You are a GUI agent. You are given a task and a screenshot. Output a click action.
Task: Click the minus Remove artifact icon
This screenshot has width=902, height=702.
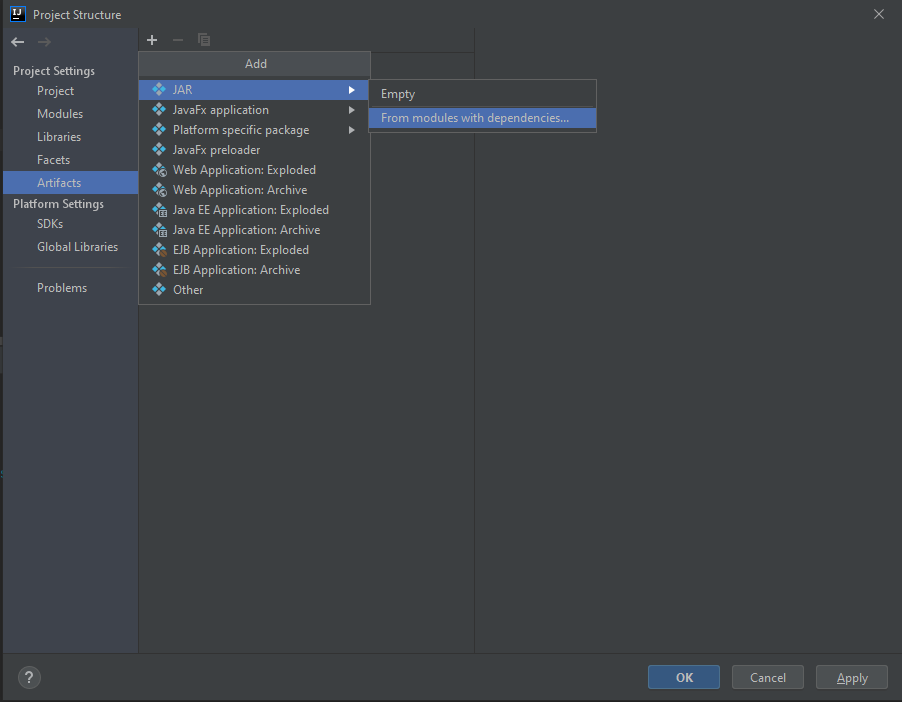pyautogui.click(x=178, y=40)
